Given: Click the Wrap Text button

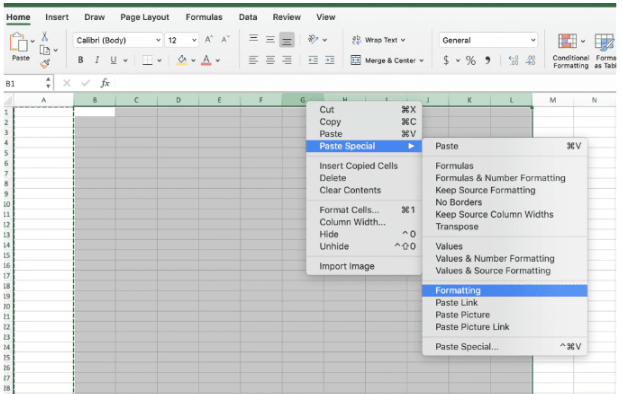Looking at the screenshot, I should pos(378,40).
